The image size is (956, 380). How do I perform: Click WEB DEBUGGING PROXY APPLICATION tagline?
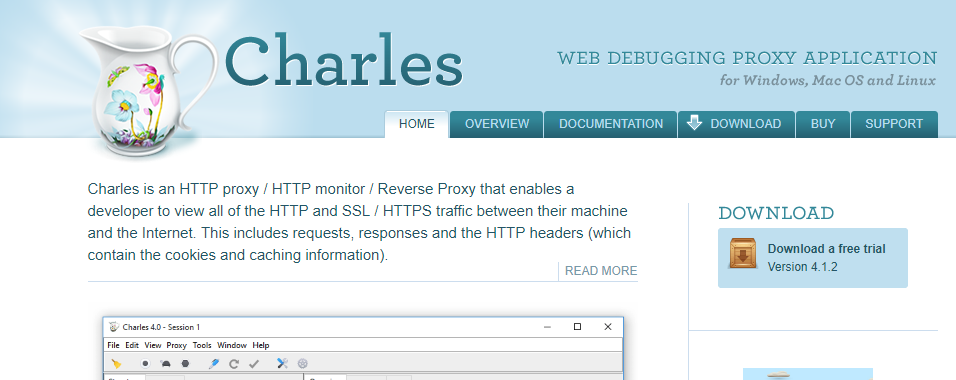pyautogui.click(x=747, y=58)
